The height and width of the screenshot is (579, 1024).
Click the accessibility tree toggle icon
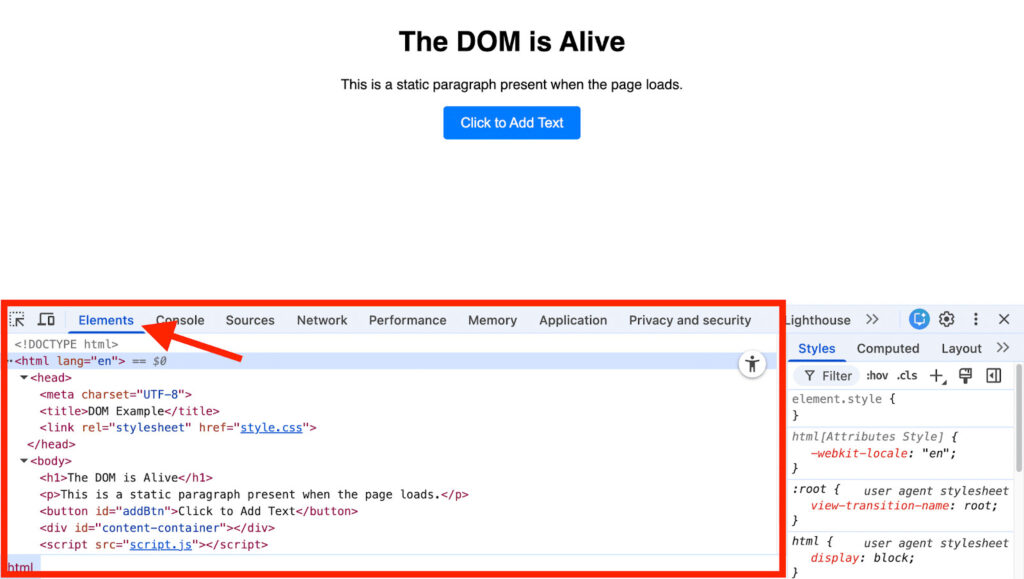[x=752, y=364]
